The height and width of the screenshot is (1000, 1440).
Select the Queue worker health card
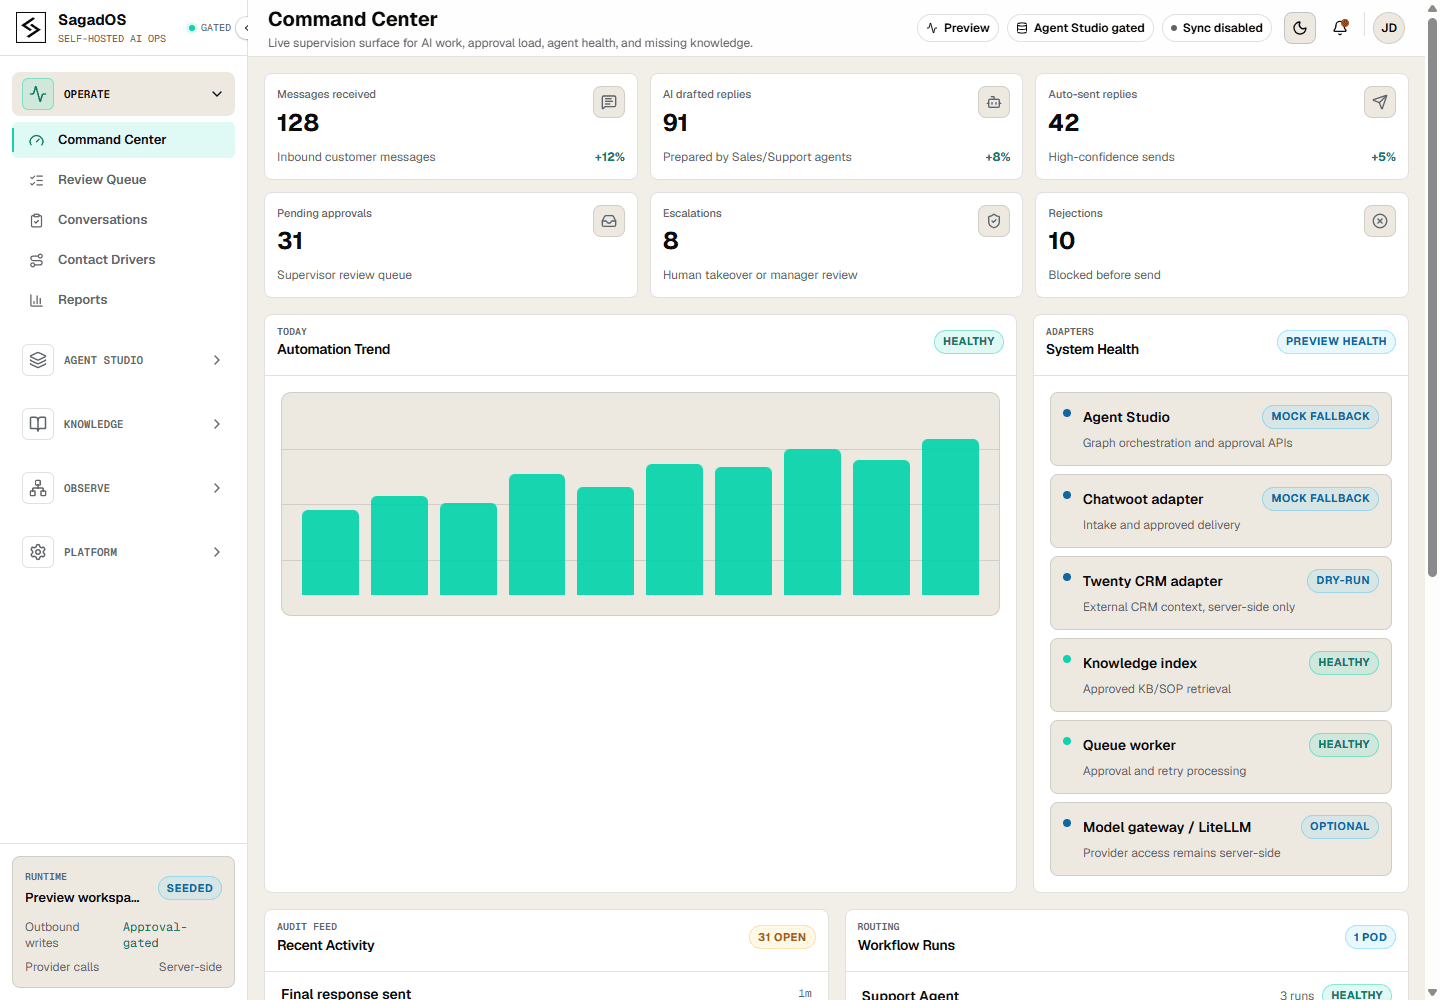[x=1221, y=757]
